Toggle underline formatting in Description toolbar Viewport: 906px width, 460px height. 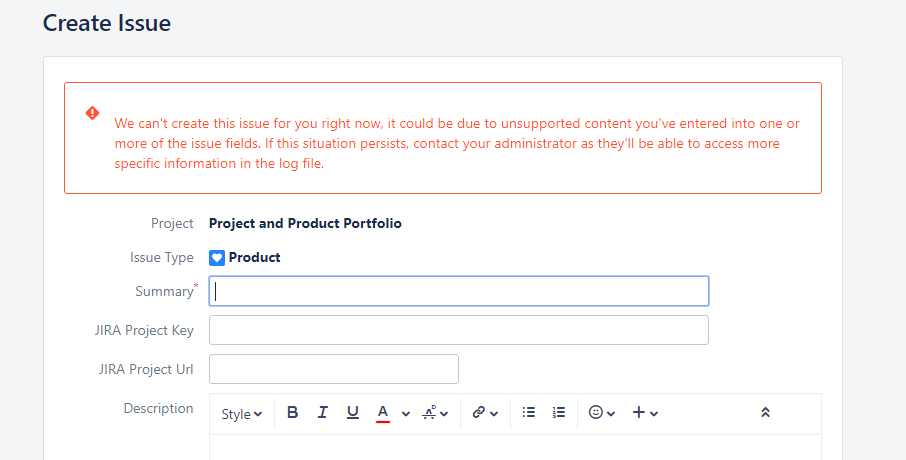click(x=352, y=413)
